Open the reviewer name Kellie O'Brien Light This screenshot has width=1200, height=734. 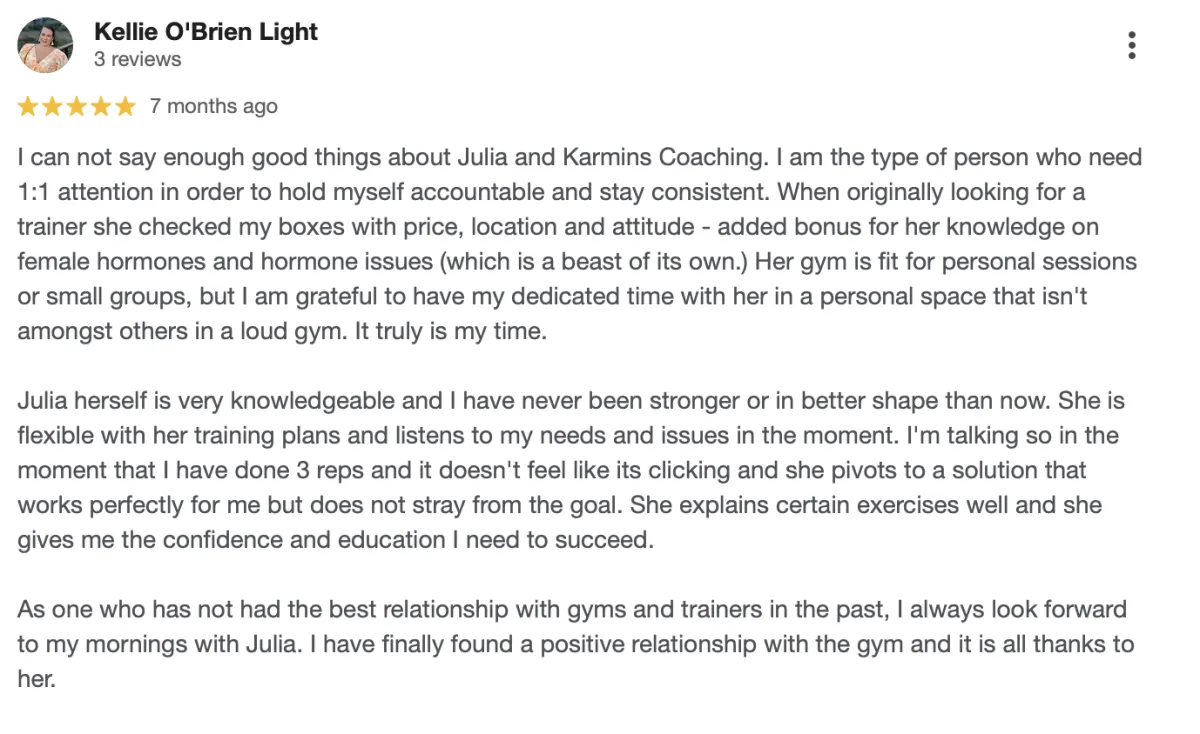click(206, 31)
